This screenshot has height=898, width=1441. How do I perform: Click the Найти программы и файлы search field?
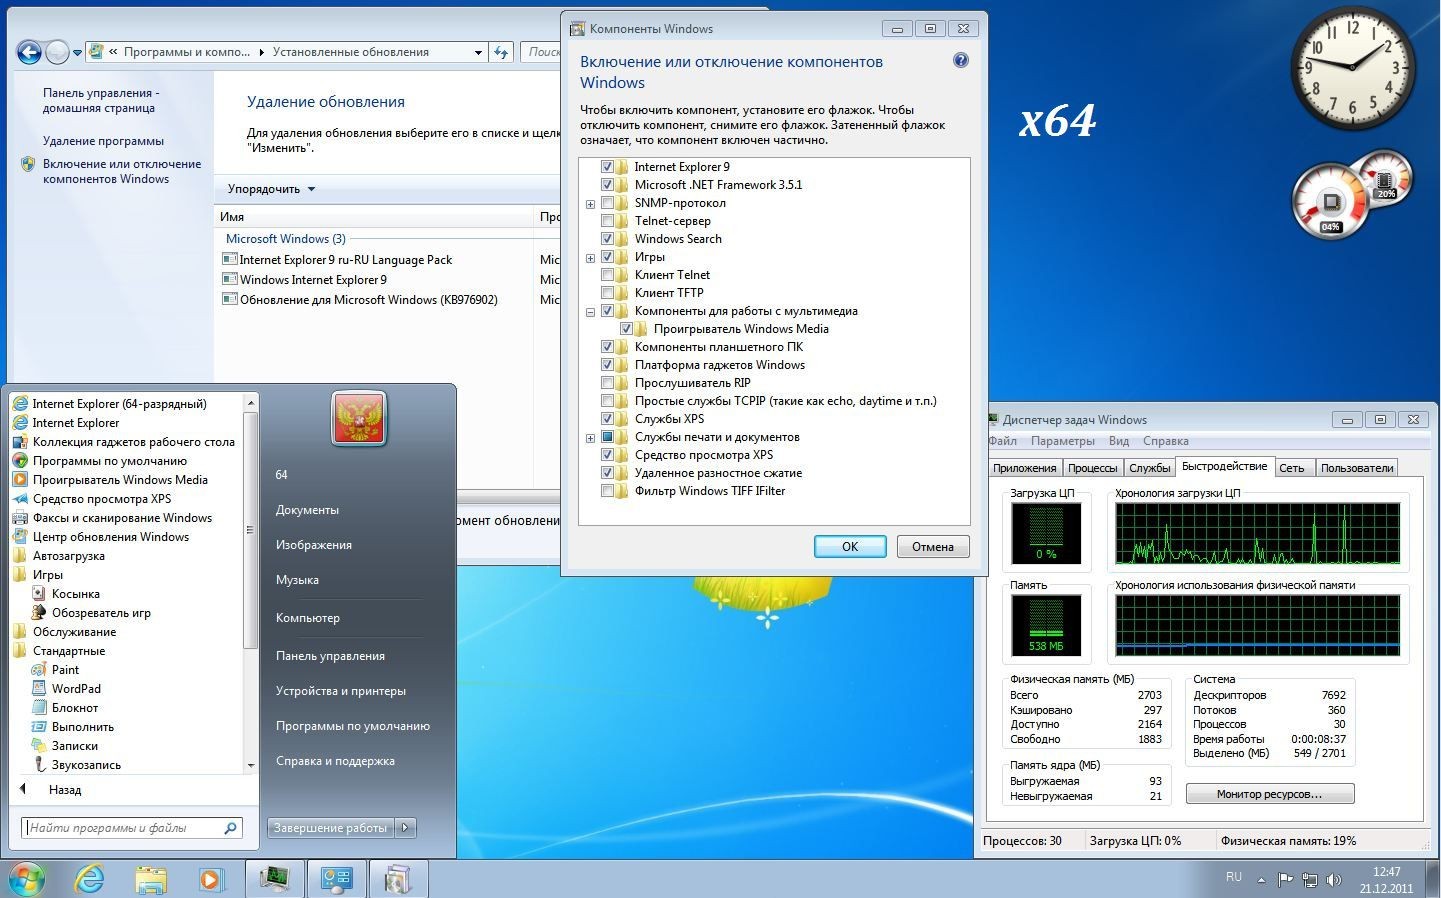pos(130,828)
